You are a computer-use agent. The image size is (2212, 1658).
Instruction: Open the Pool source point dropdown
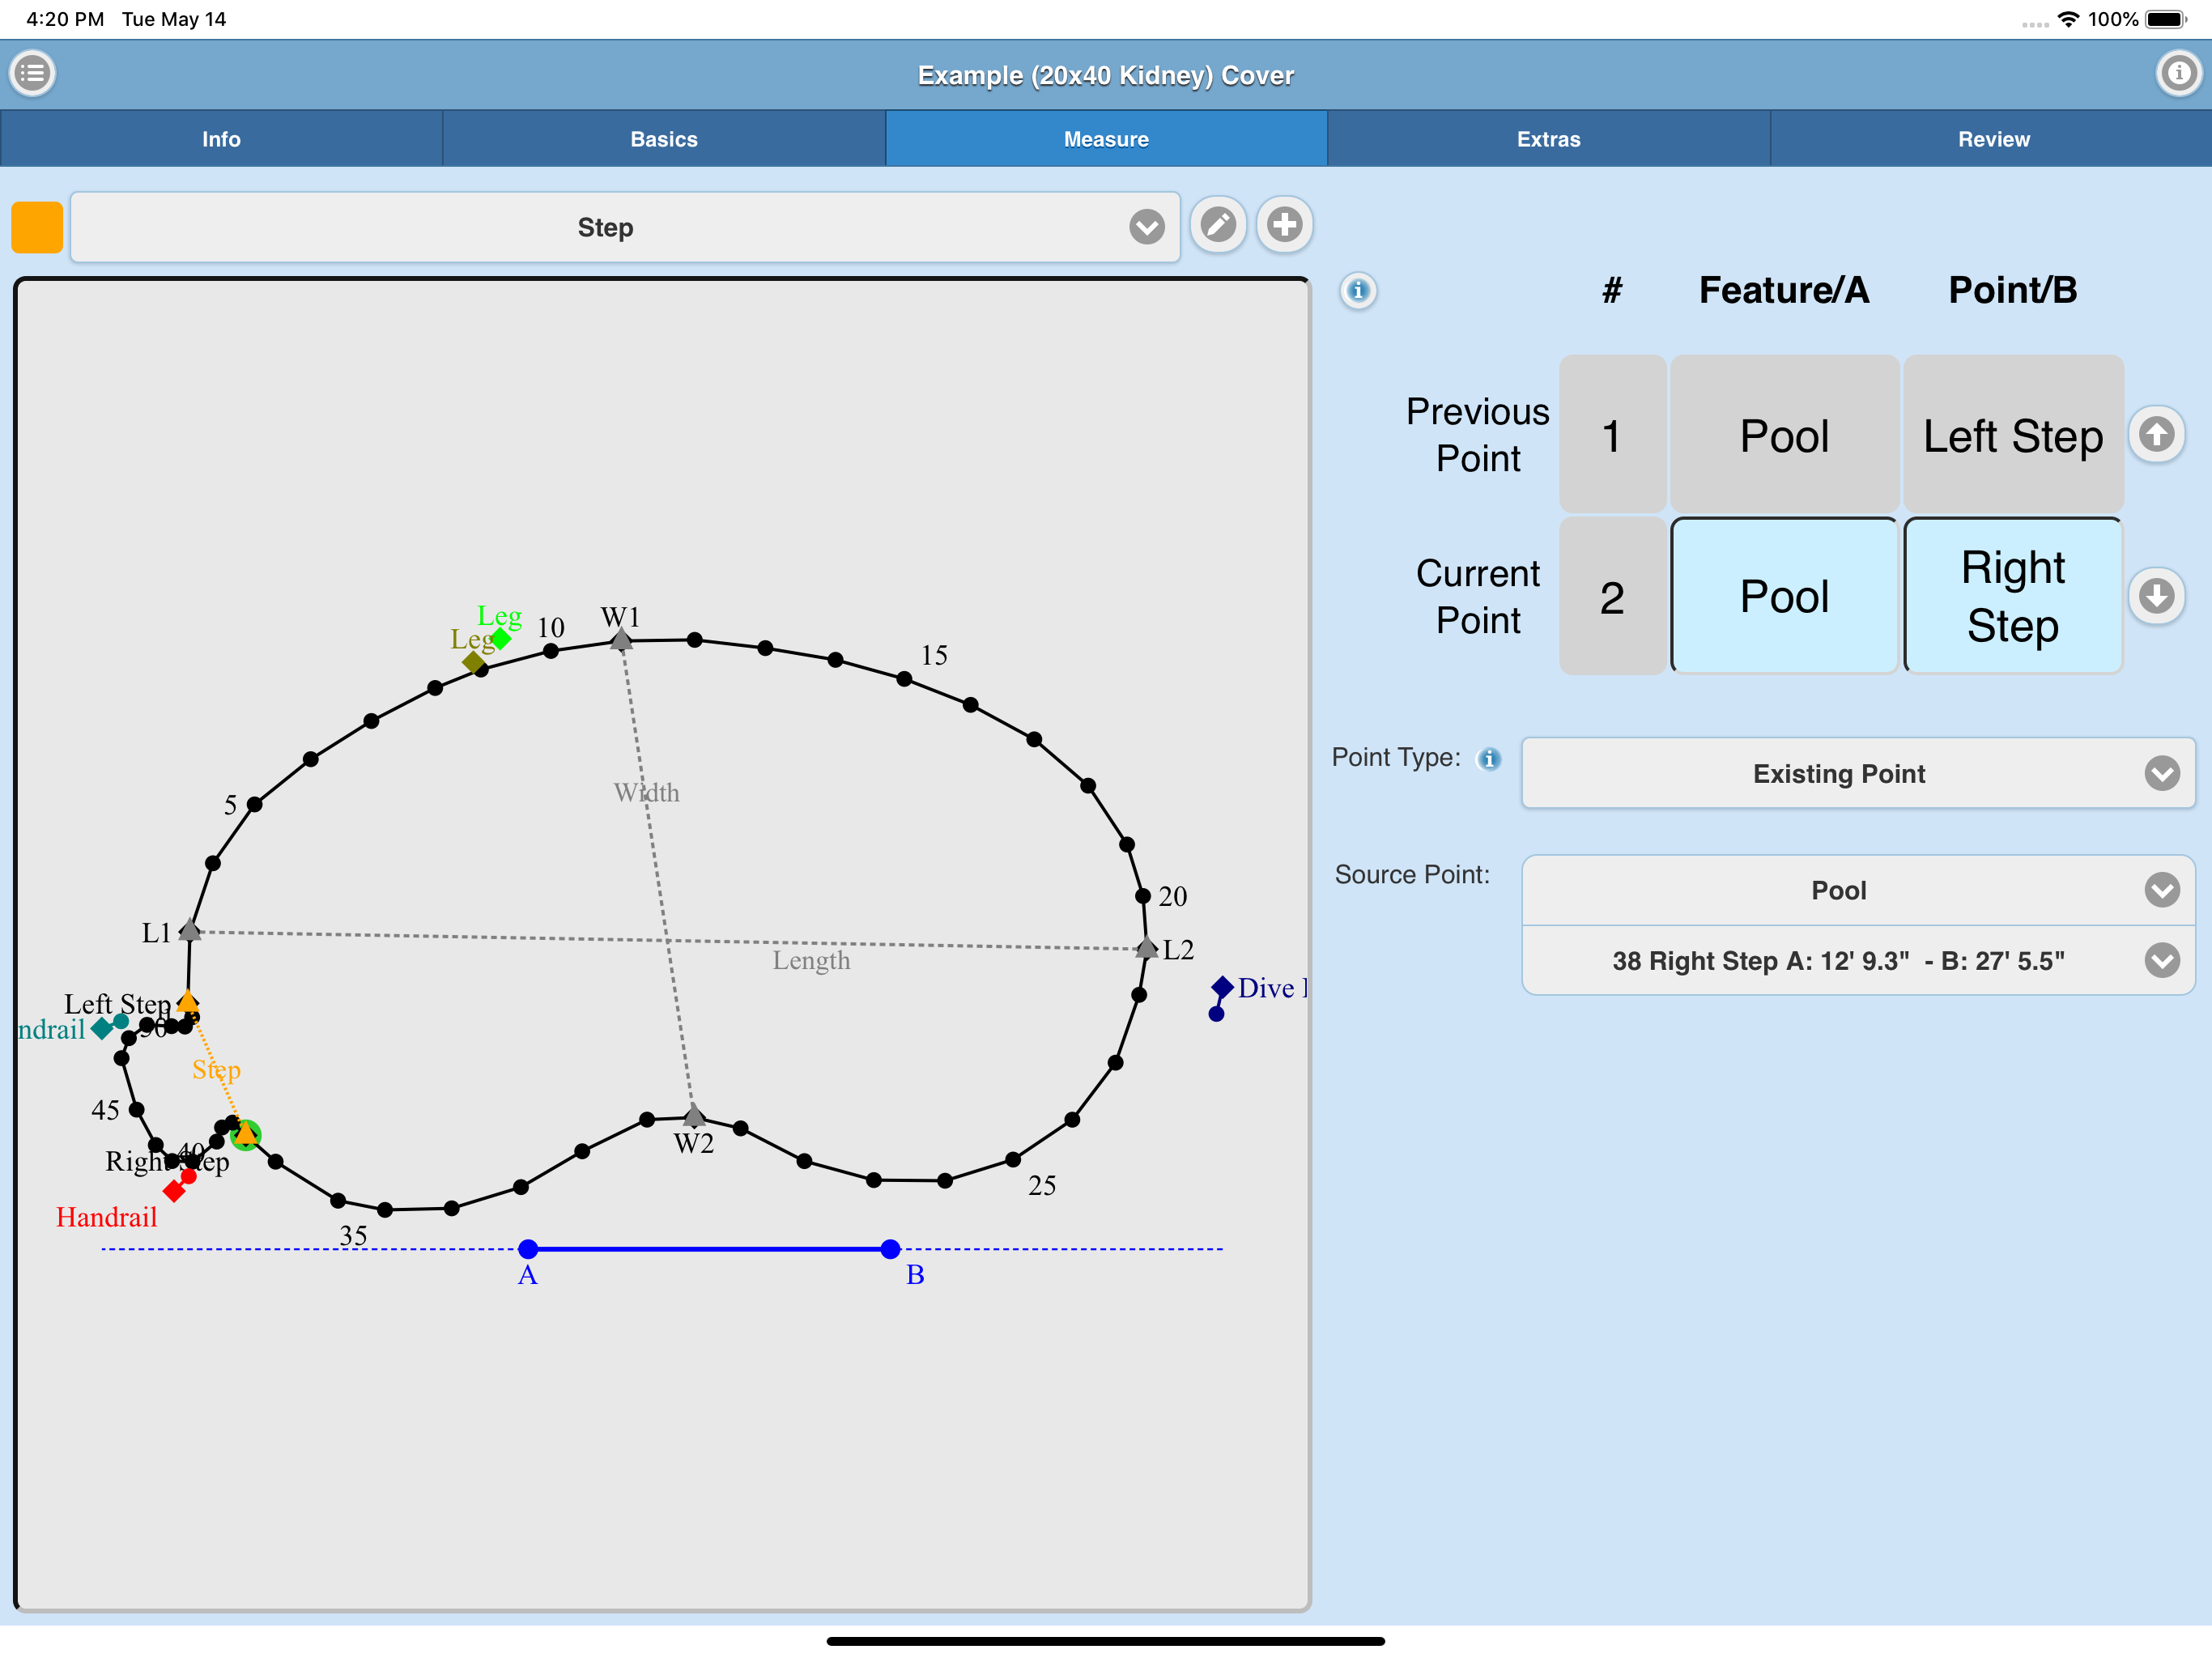tap(1857, 890)
